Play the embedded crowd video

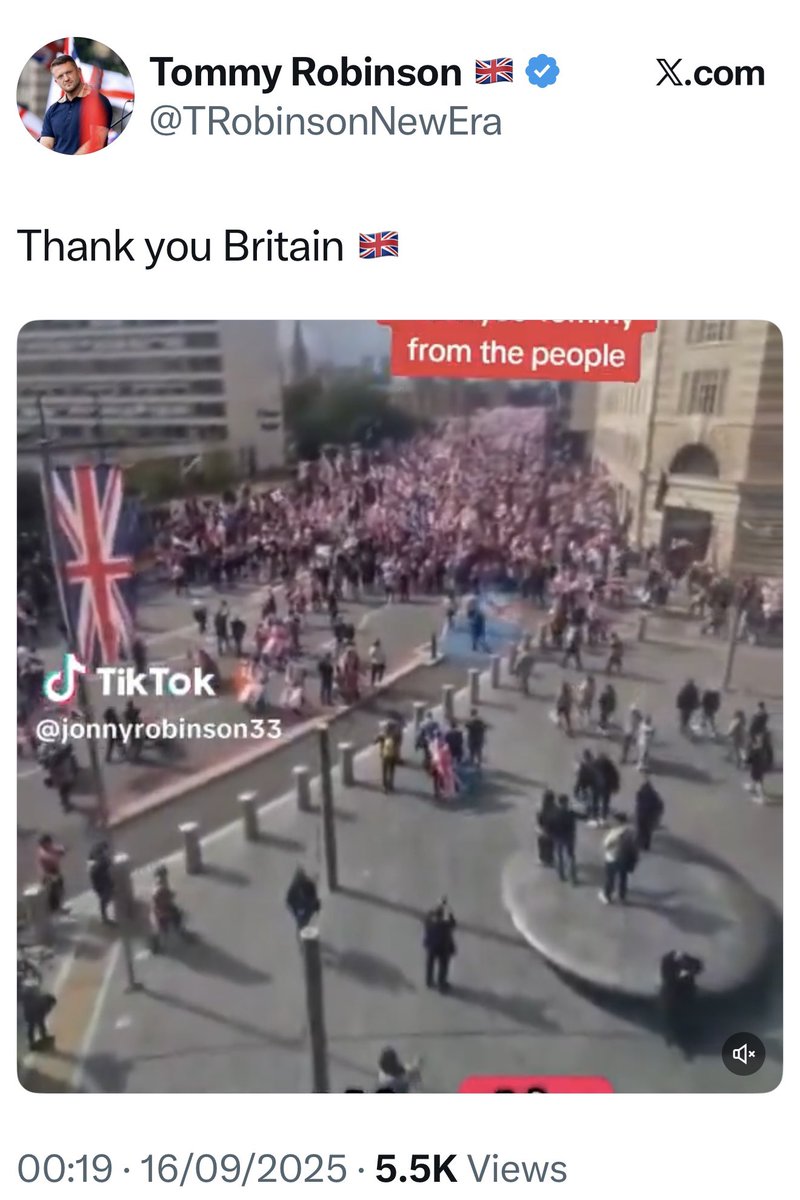[400, 706]
